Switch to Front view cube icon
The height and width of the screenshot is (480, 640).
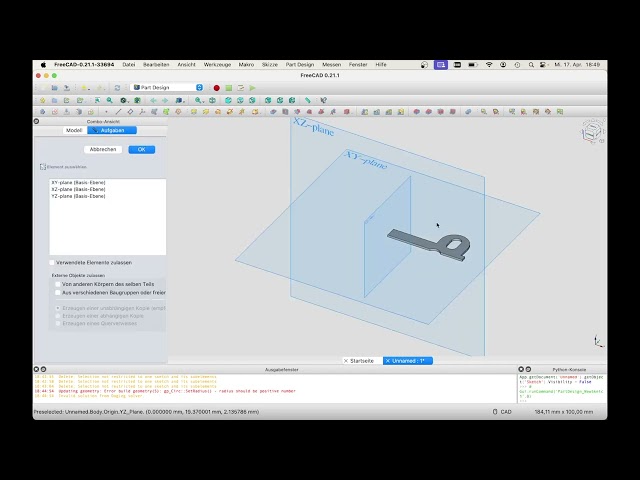pyautogui.click(x=228, y=100)
